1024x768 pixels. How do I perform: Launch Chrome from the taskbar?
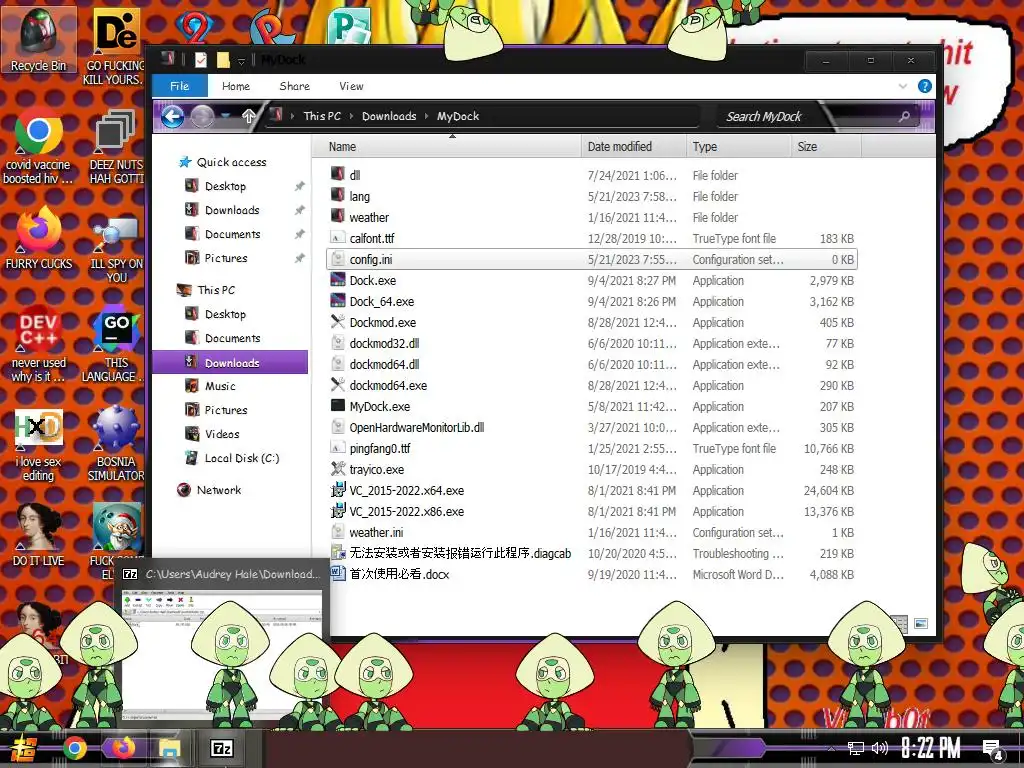click(x=74, y=748)
